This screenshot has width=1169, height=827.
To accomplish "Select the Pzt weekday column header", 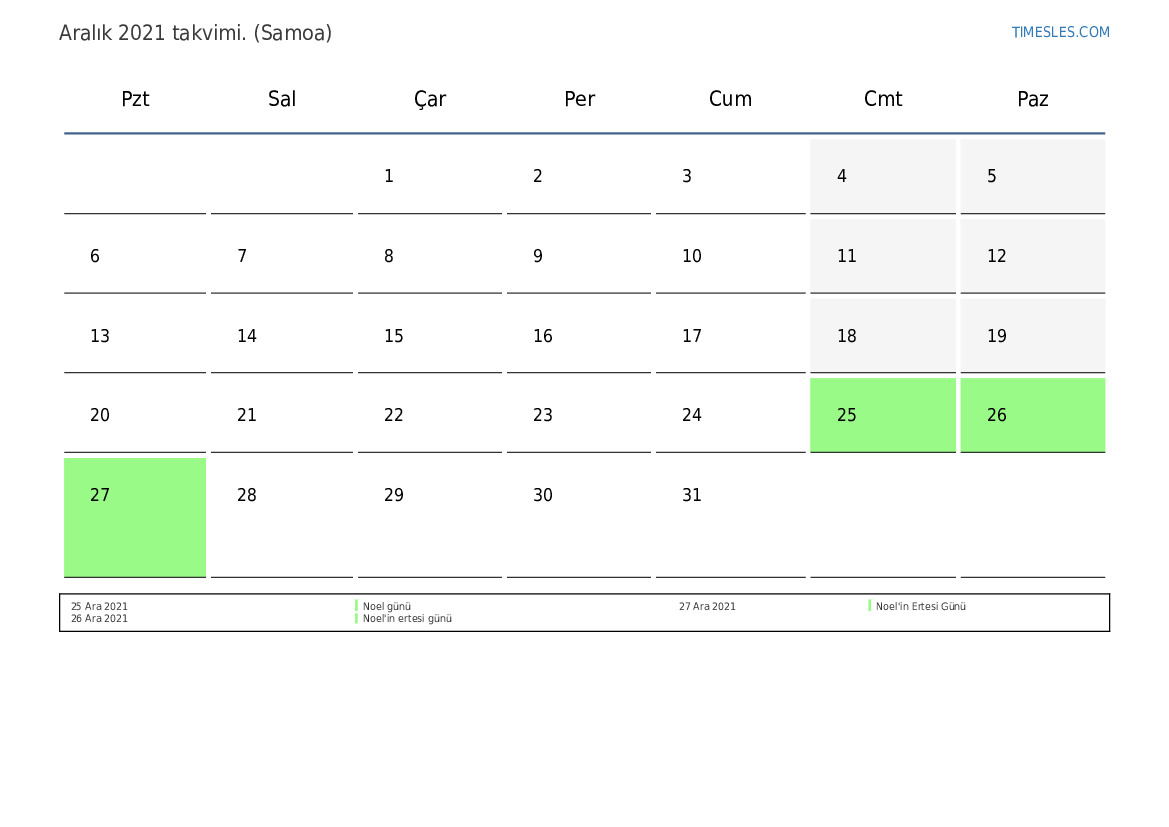I will tap(135, 99).
